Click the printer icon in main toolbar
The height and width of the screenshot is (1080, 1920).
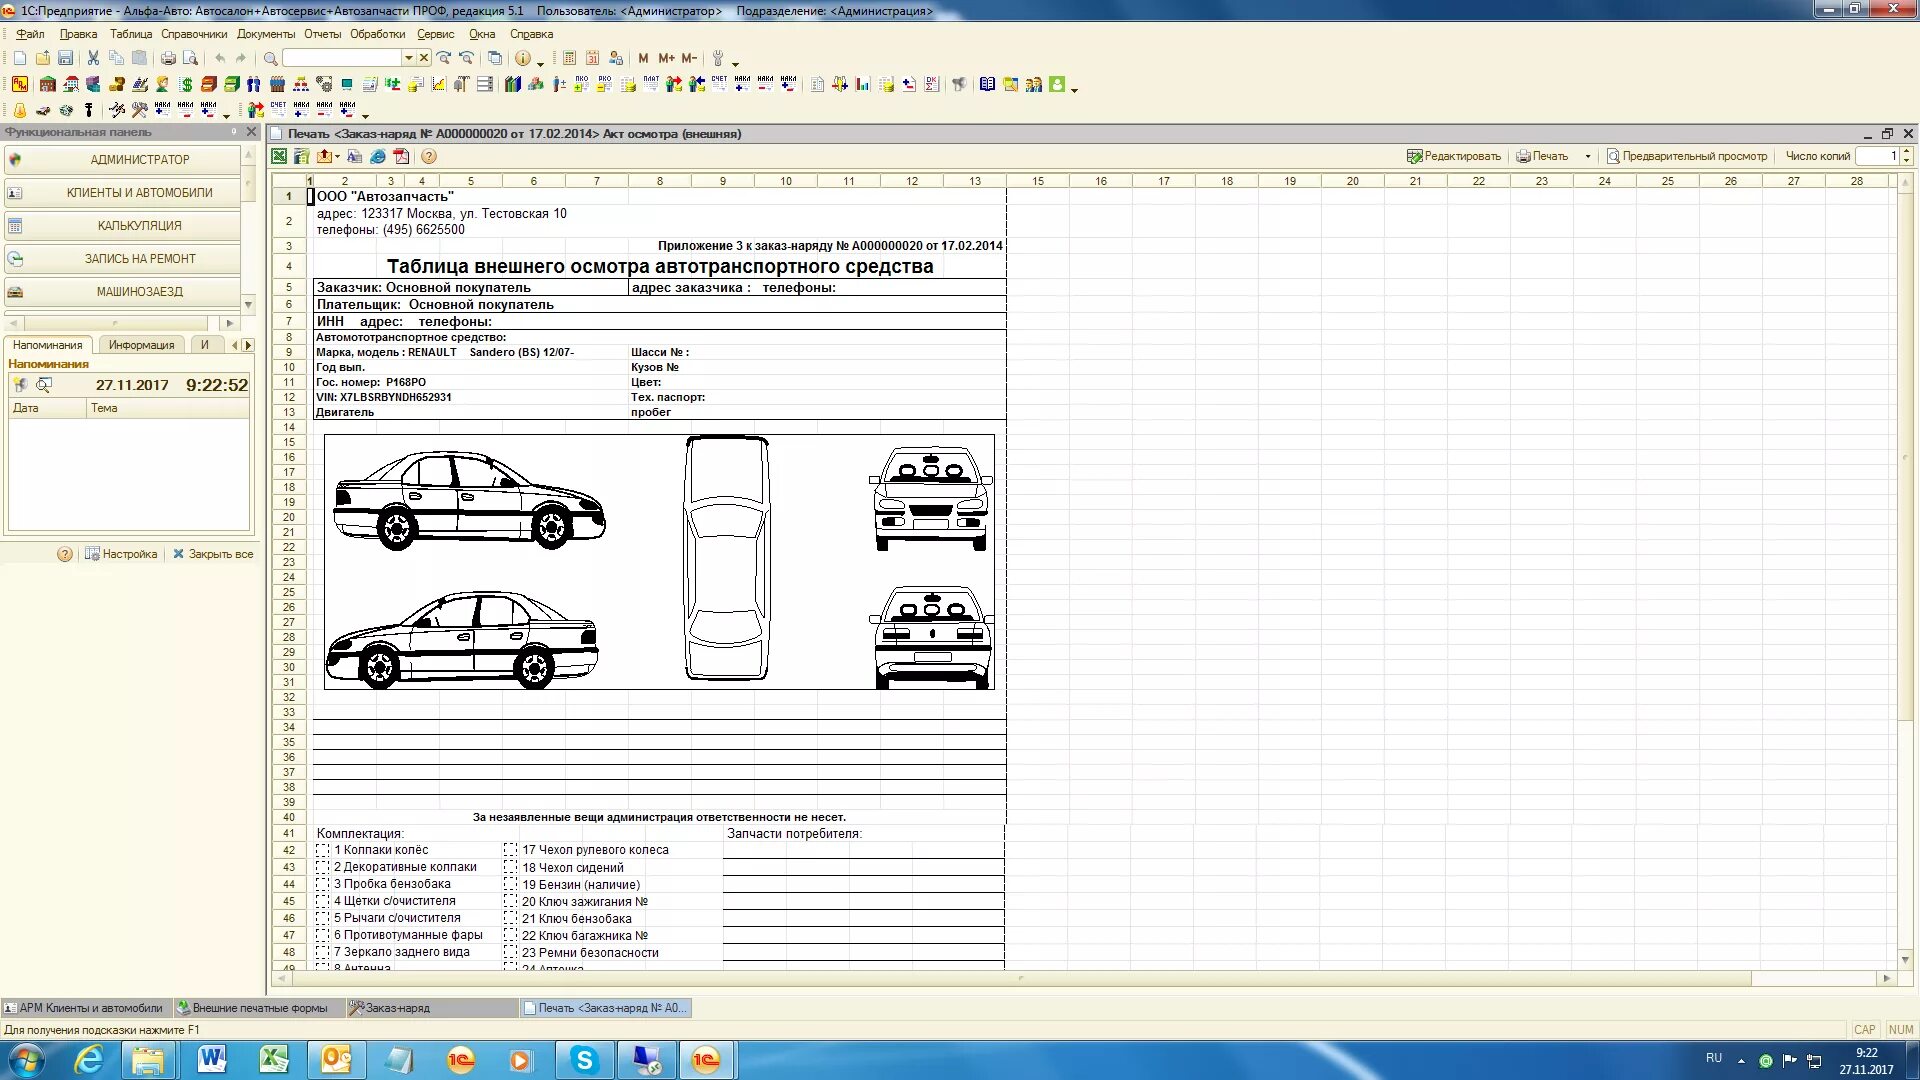point(168,58)
